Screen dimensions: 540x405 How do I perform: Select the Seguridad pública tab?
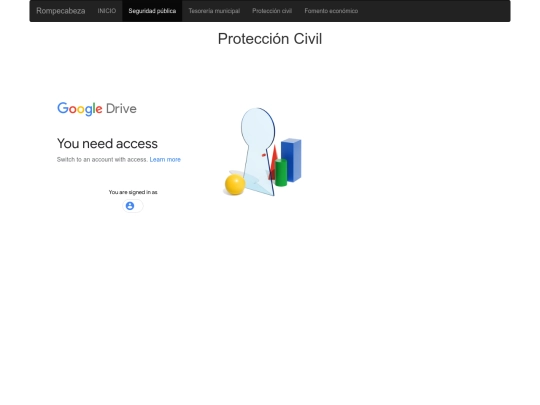click(152, 11)
